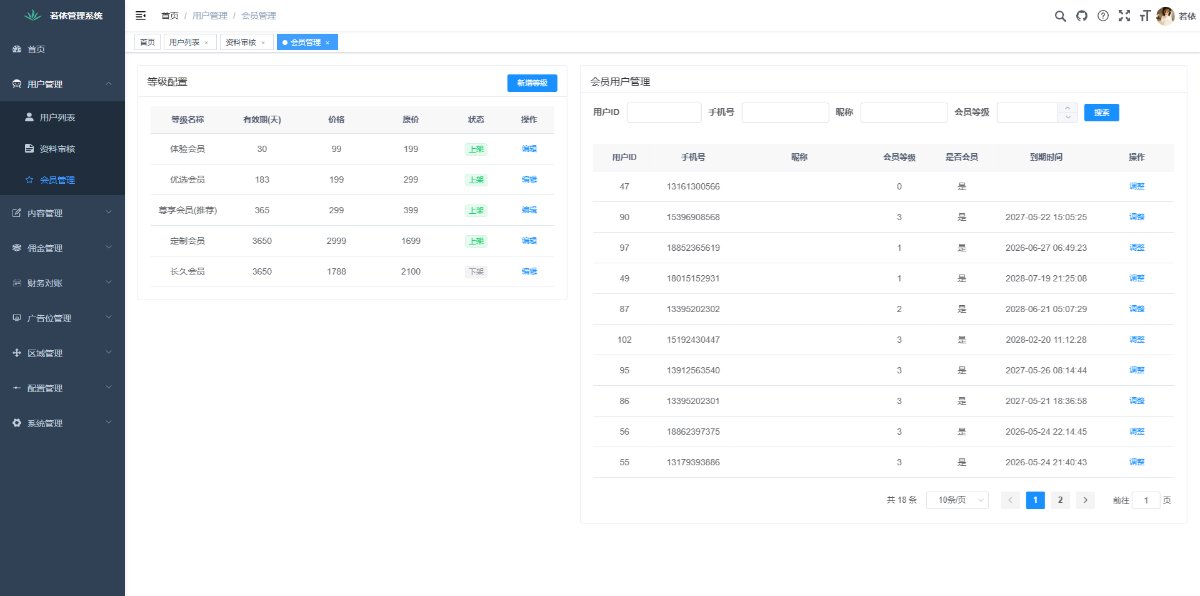
Task: Expand the 区域管理 sidebar group chevron
Action: pyautogui.click(x=108, y=353)
